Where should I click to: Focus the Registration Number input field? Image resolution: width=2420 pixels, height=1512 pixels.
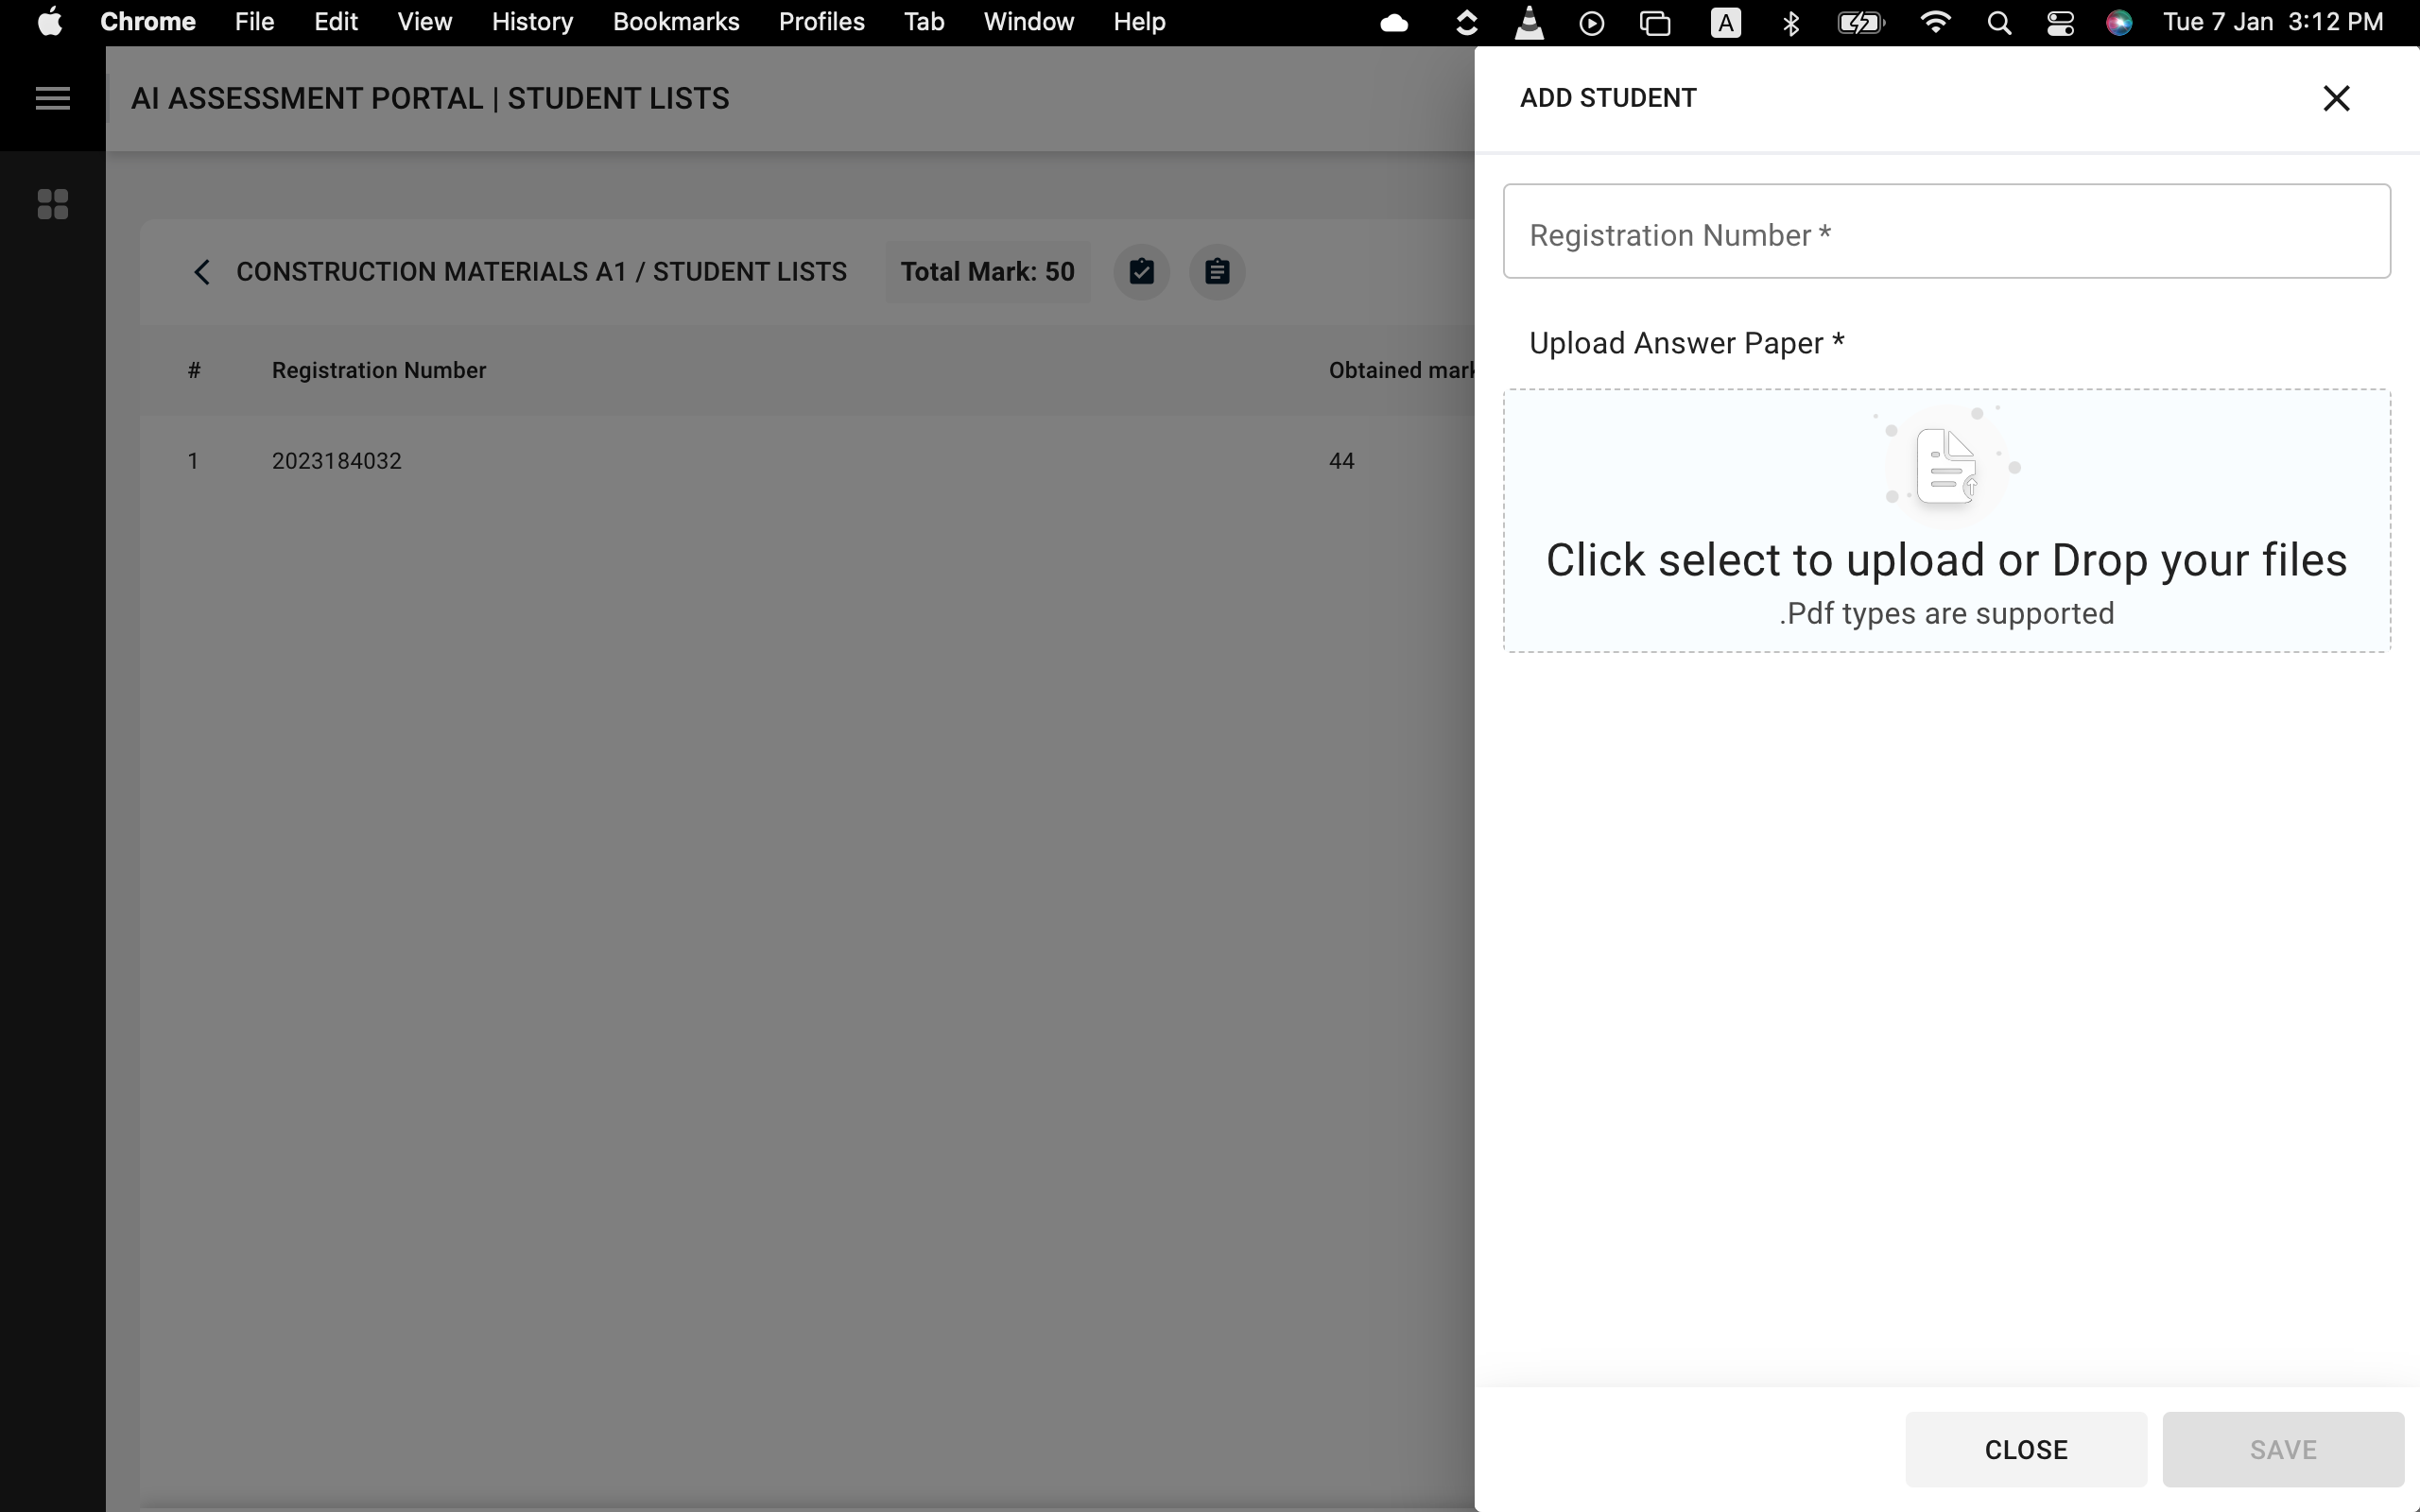pyautogui.click(x=1946, y=232)
